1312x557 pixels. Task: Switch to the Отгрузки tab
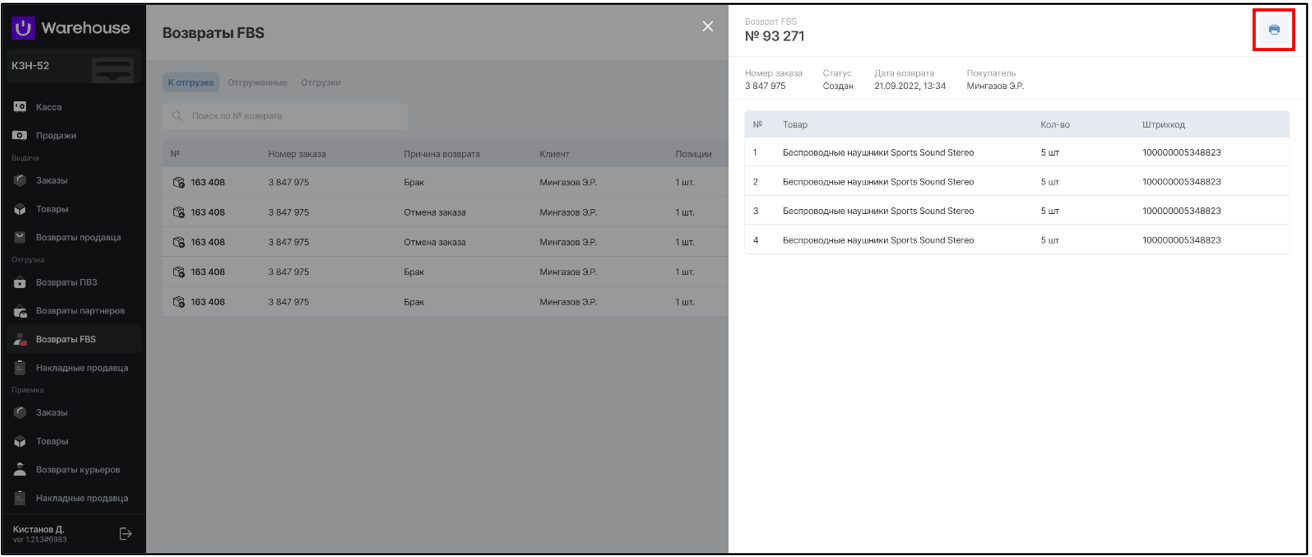(320, 82)
